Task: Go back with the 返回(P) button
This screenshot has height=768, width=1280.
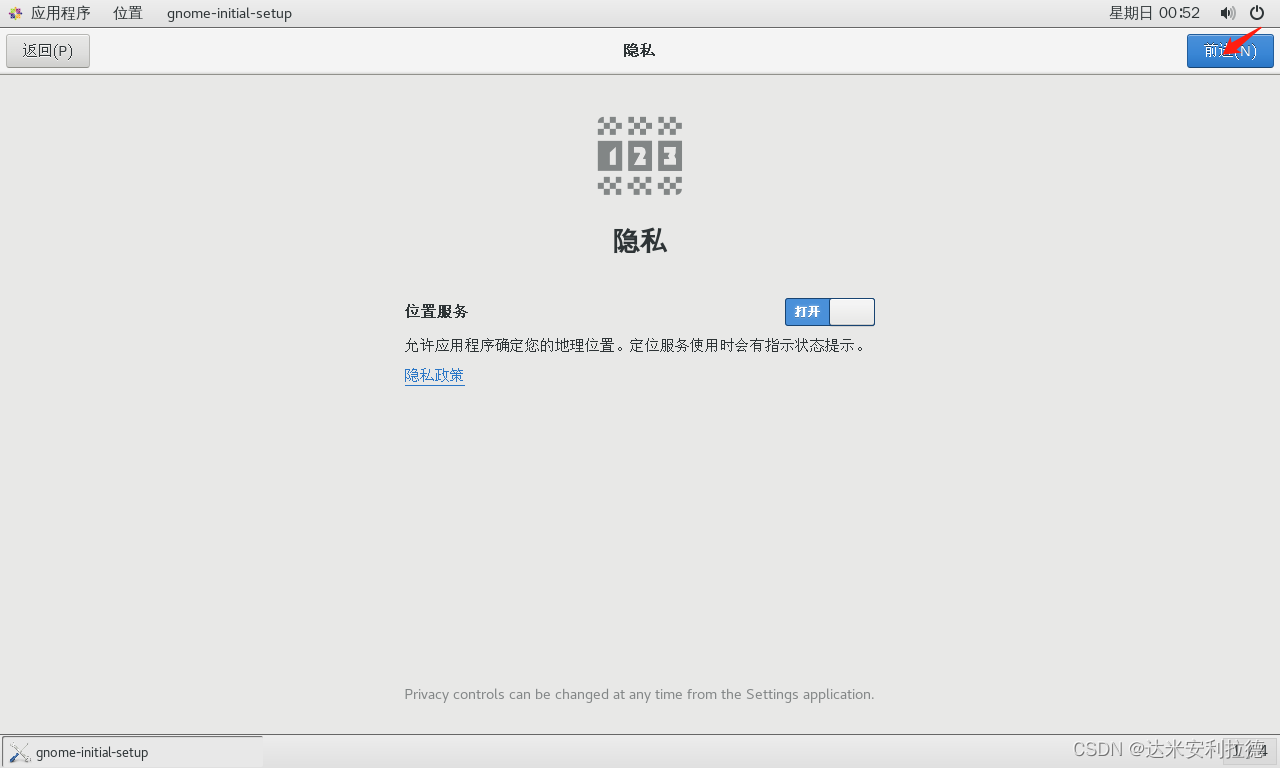Action: click(48, 51)
